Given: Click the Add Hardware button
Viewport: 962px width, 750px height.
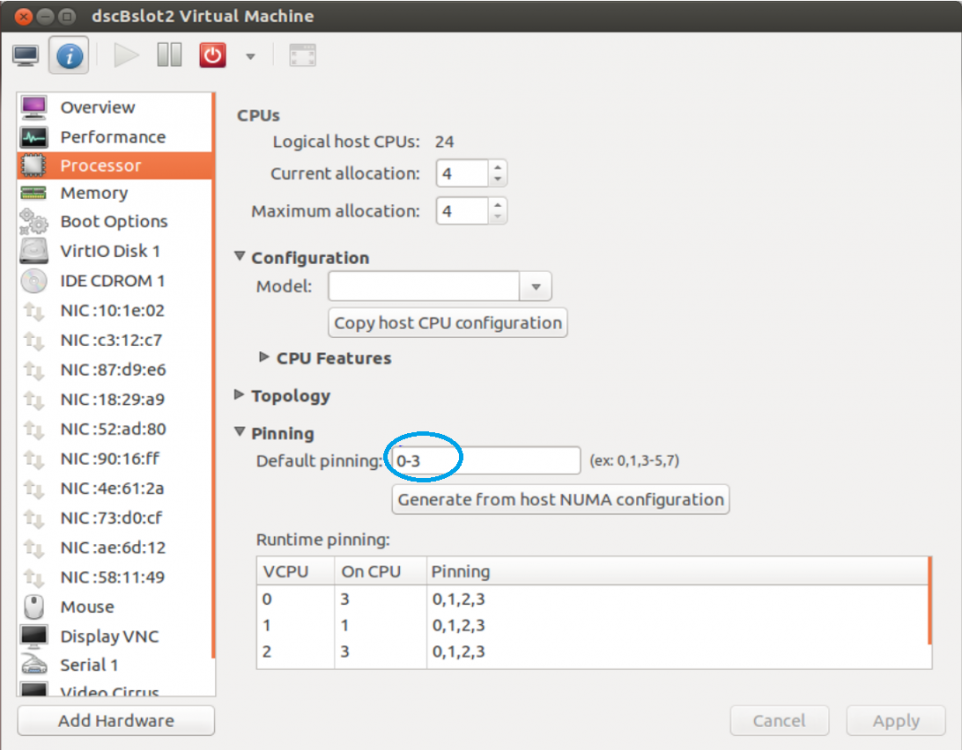Looking at the screenshot, I should tap(116, 721).
